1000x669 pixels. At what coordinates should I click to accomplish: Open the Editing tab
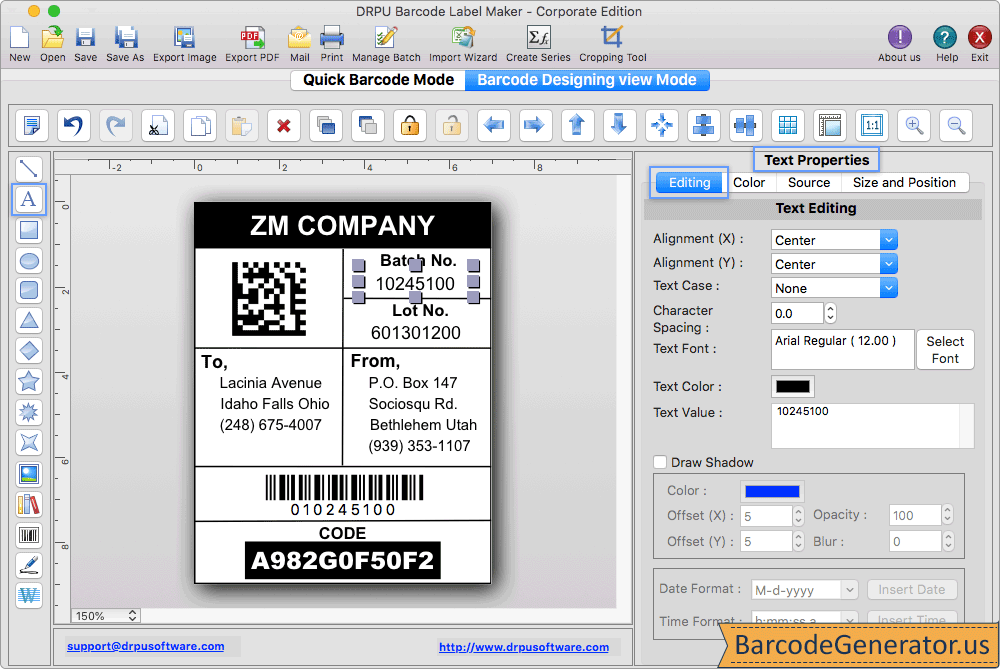pyautogui.click(x=689, y=182)
